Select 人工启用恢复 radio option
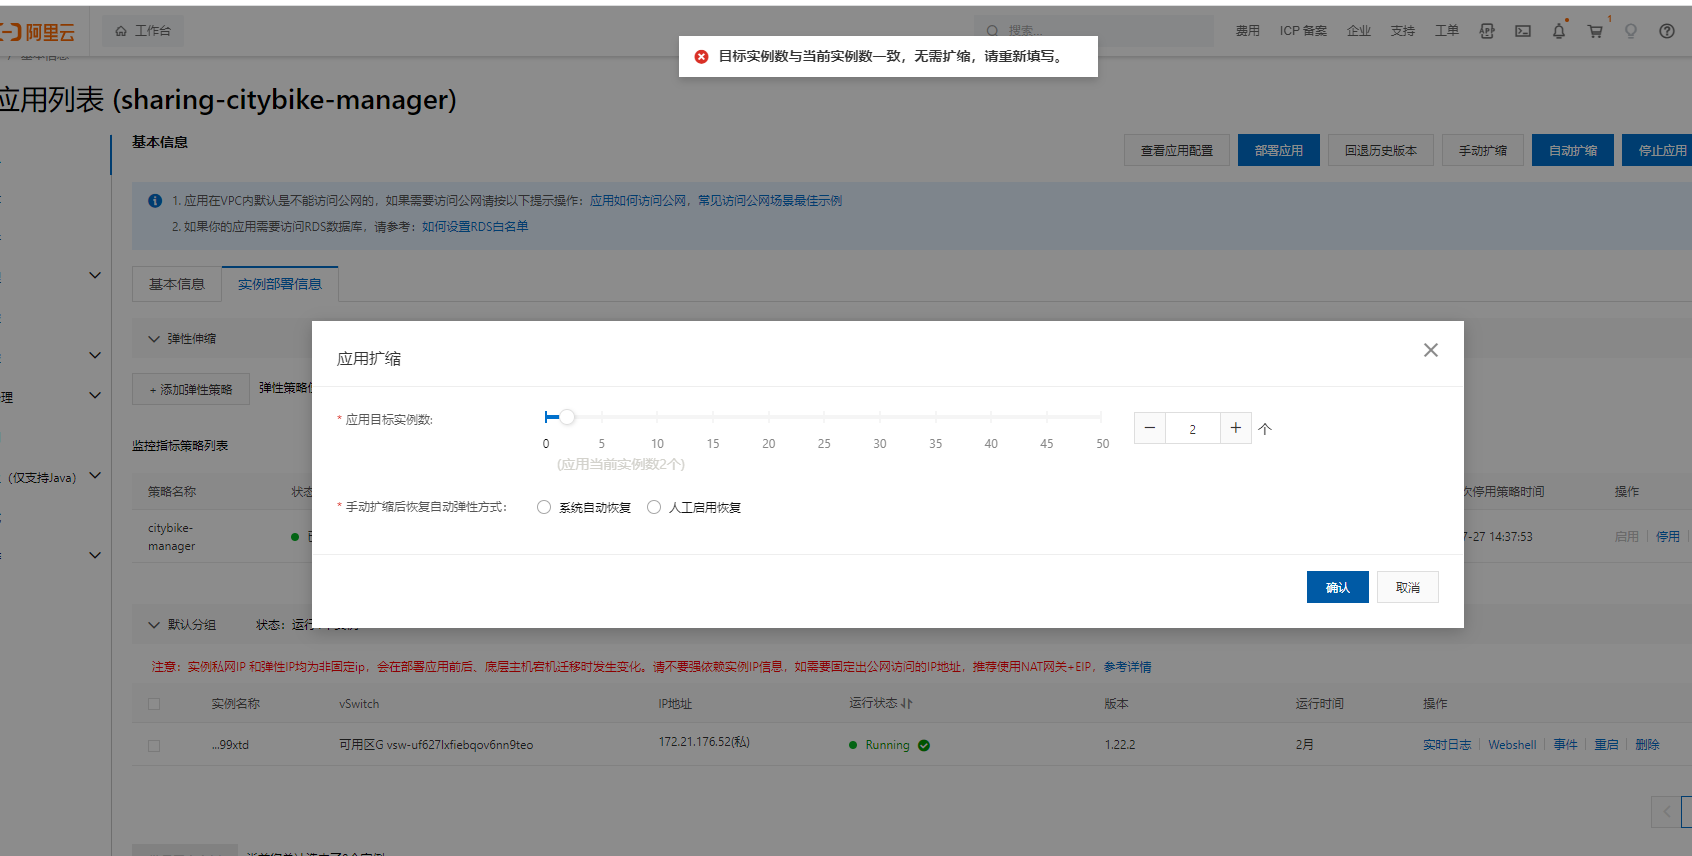Image resolution: width=1692 pixels, height=856 pixels. coord(654,507)
